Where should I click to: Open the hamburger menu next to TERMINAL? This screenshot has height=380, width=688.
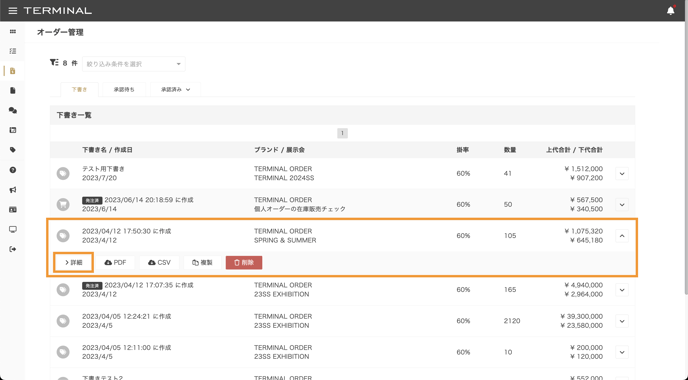(13, 11)
